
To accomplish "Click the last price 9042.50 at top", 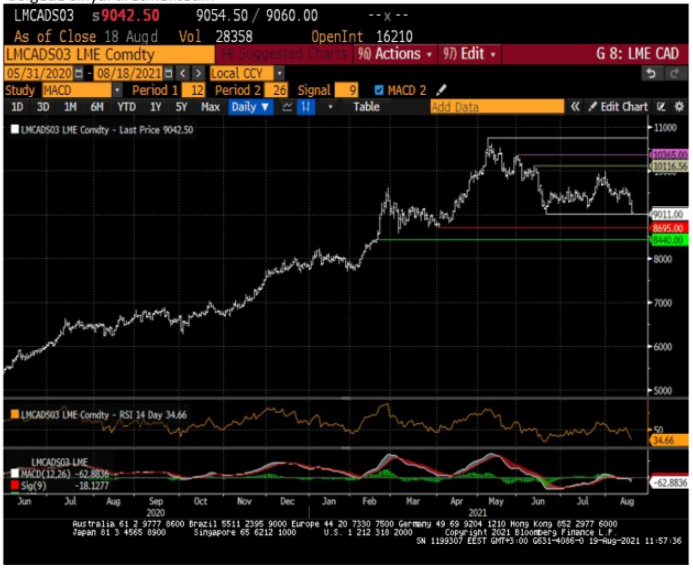I will tap(130, 16).
